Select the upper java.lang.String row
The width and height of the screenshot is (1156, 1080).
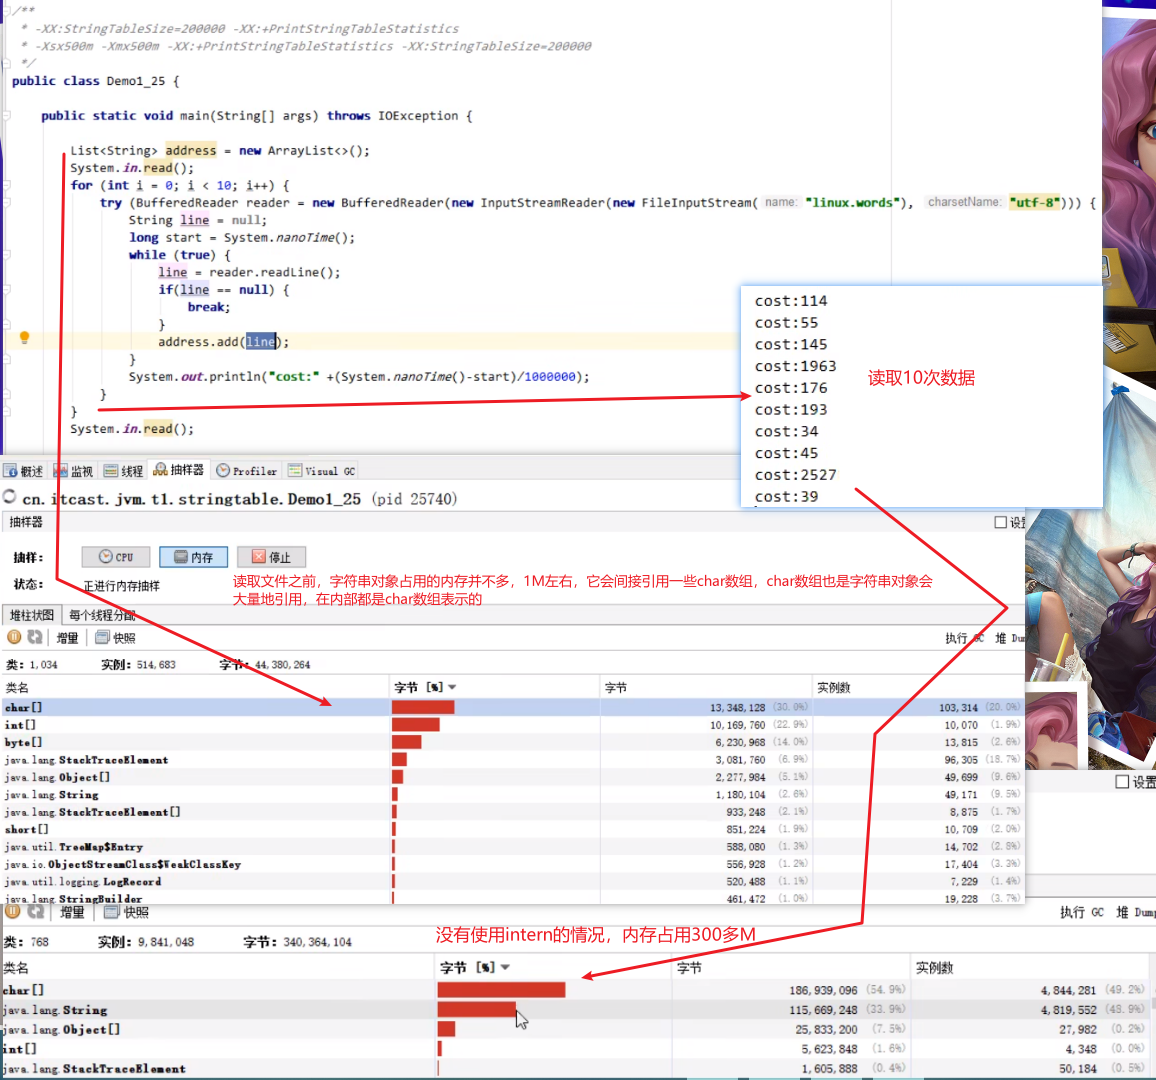[512, 795]
